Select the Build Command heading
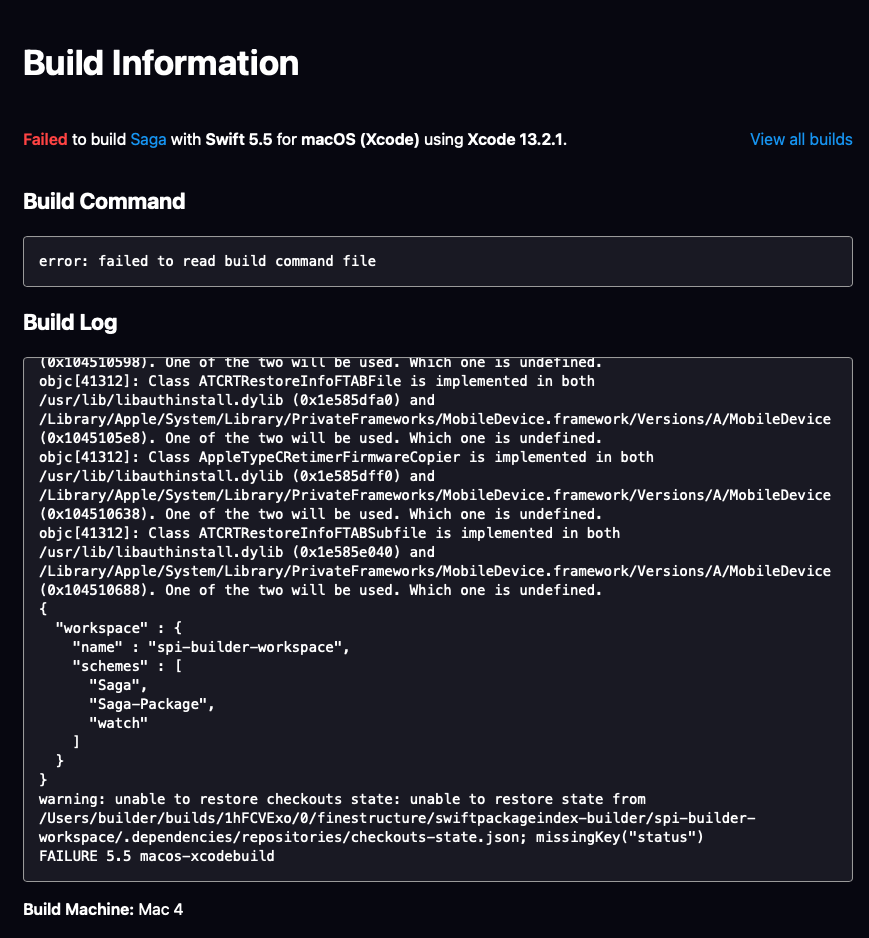Viewport: 869px width, 938px height. (104, 201)
